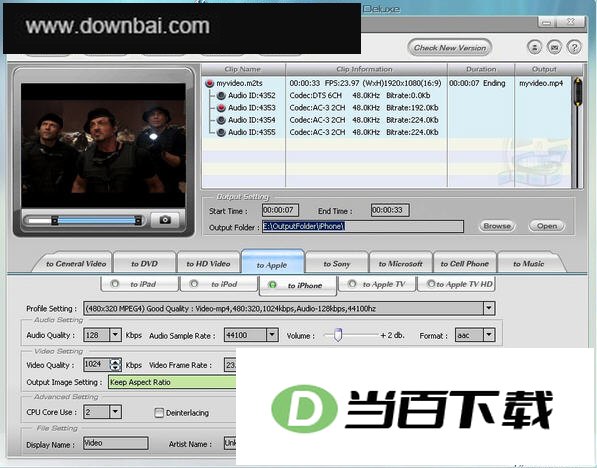Choose the to iPhone radio option
The height and width of the screenshot is (468, 597).
(273, 285)
